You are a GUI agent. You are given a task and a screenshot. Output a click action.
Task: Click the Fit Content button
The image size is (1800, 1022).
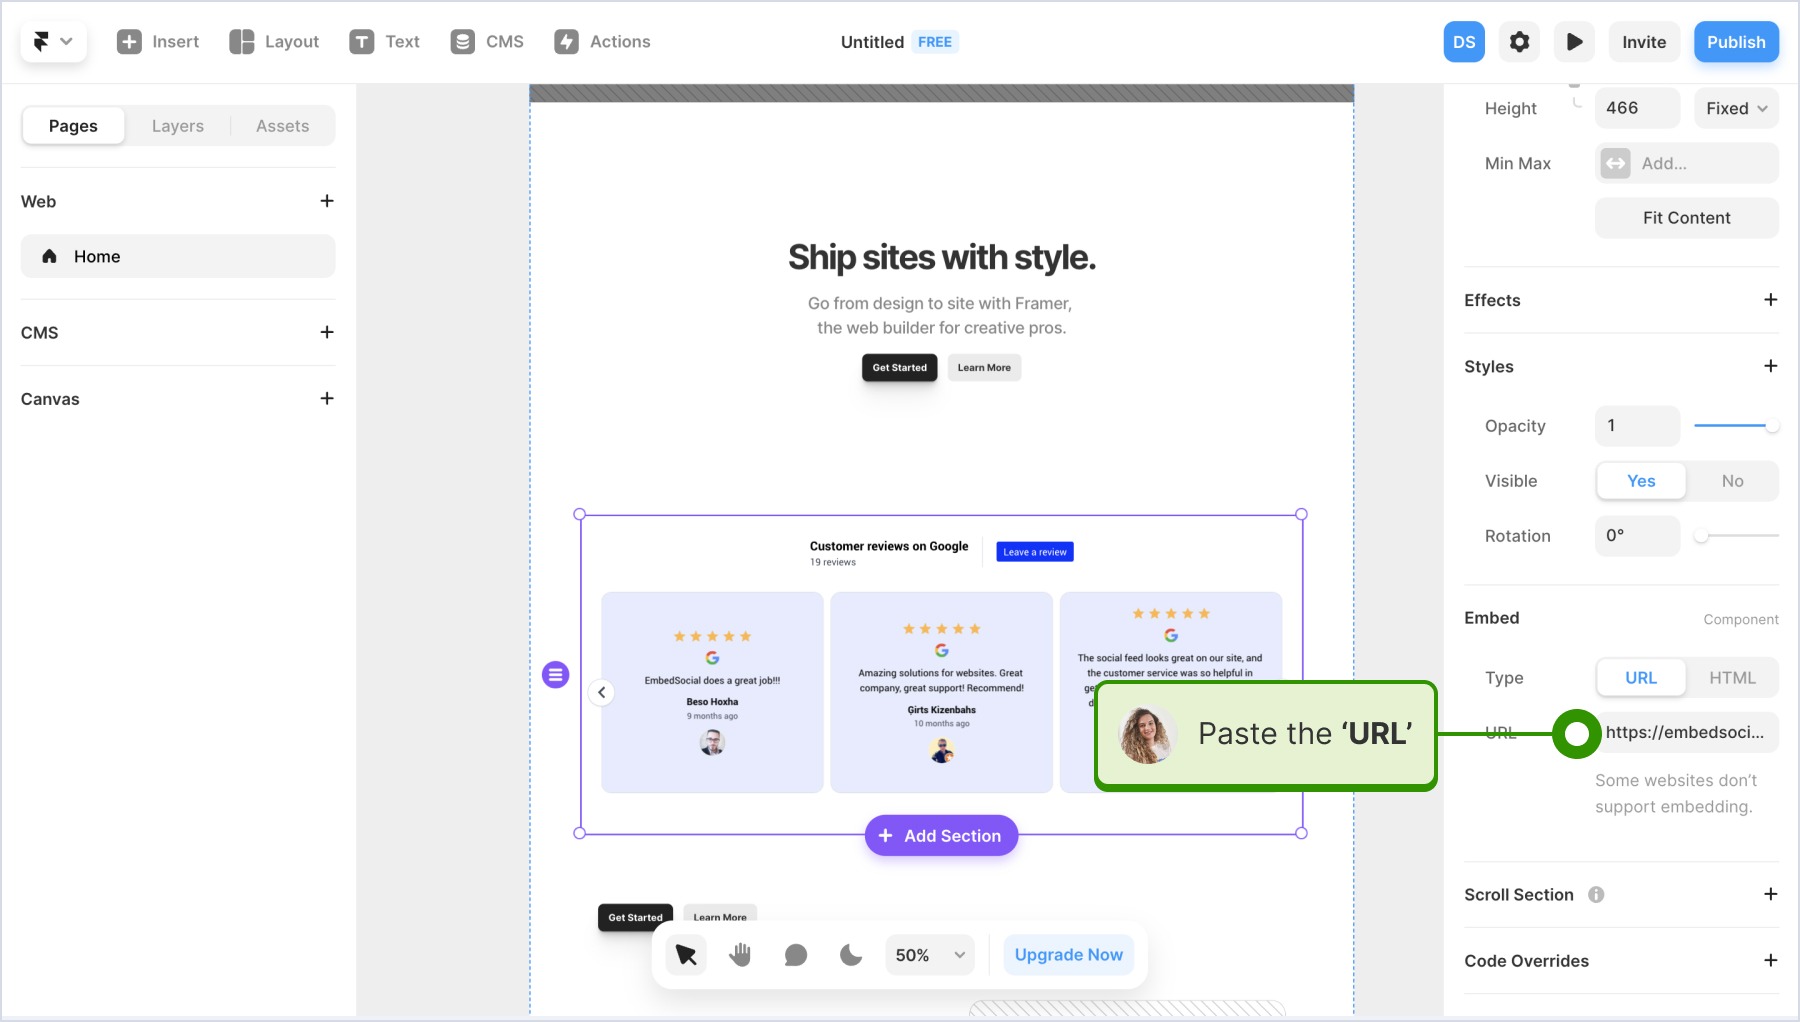tap(1687, 218)
